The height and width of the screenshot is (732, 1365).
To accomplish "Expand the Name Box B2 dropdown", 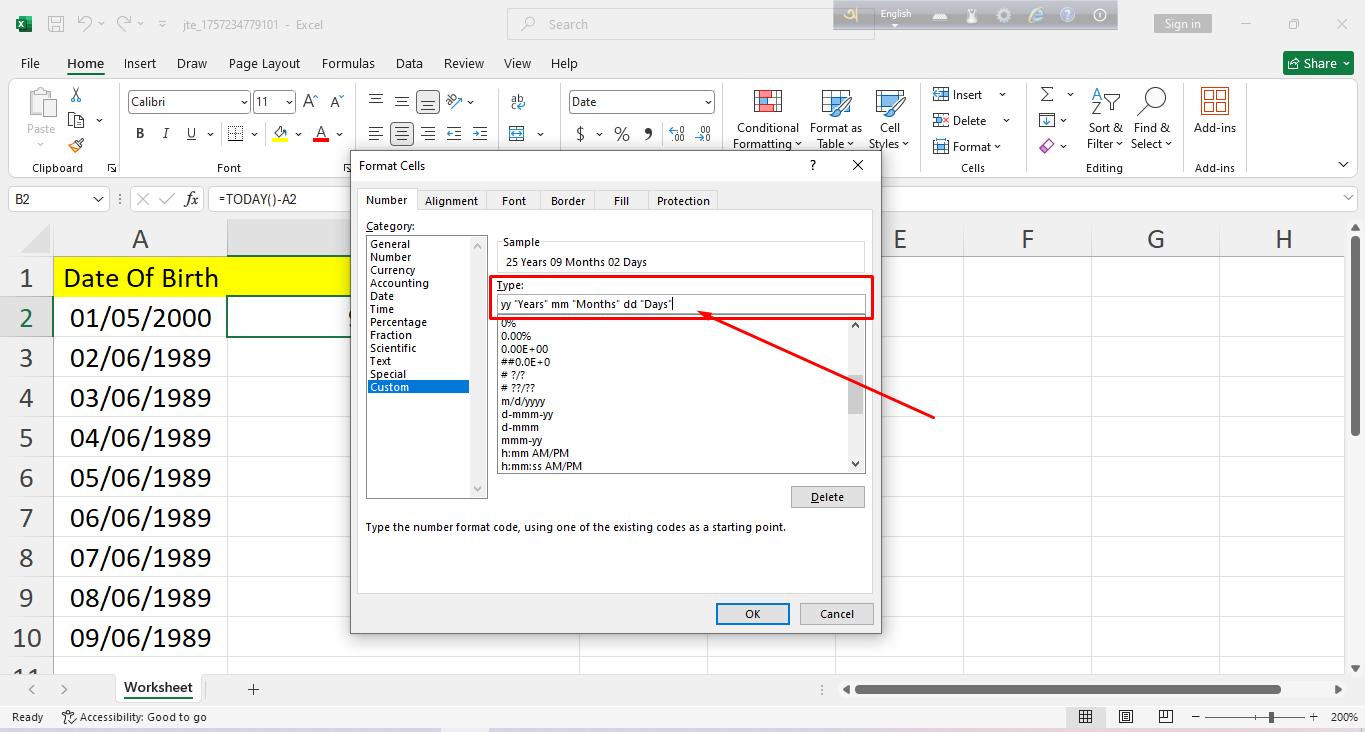I will 99,200.
